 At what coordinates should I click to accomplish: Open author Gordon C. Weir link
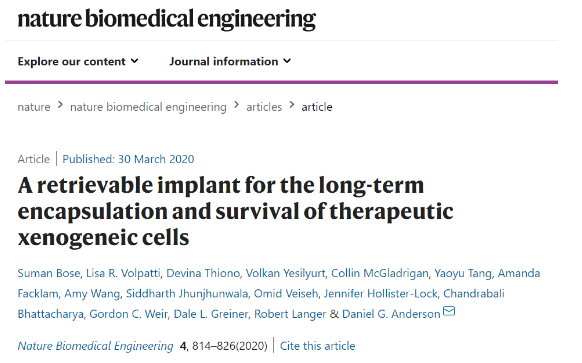click(x=129, y=314)
